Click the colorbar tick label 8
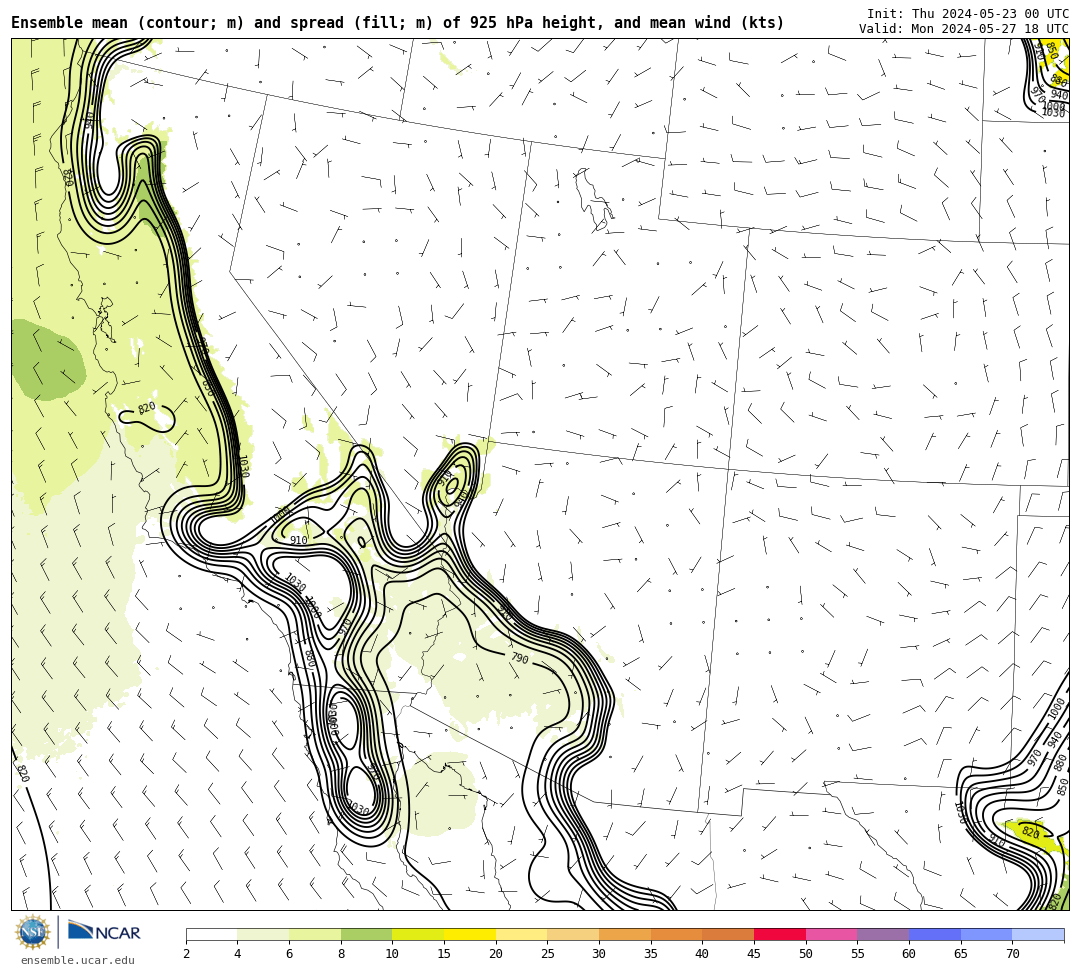The width and height of the screenshot is (1080, 973). click(341, 954)
